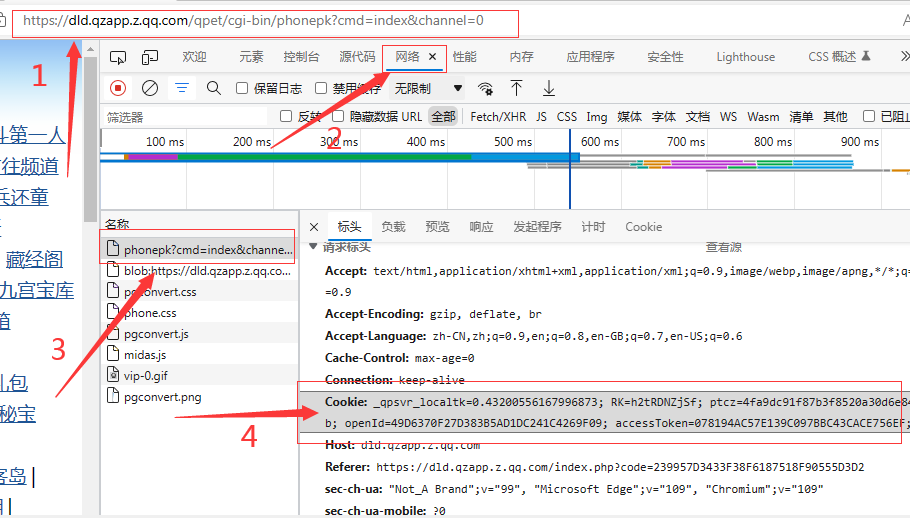
Task: Filter requests by 清单 manifest type
Action: [801, 117]
